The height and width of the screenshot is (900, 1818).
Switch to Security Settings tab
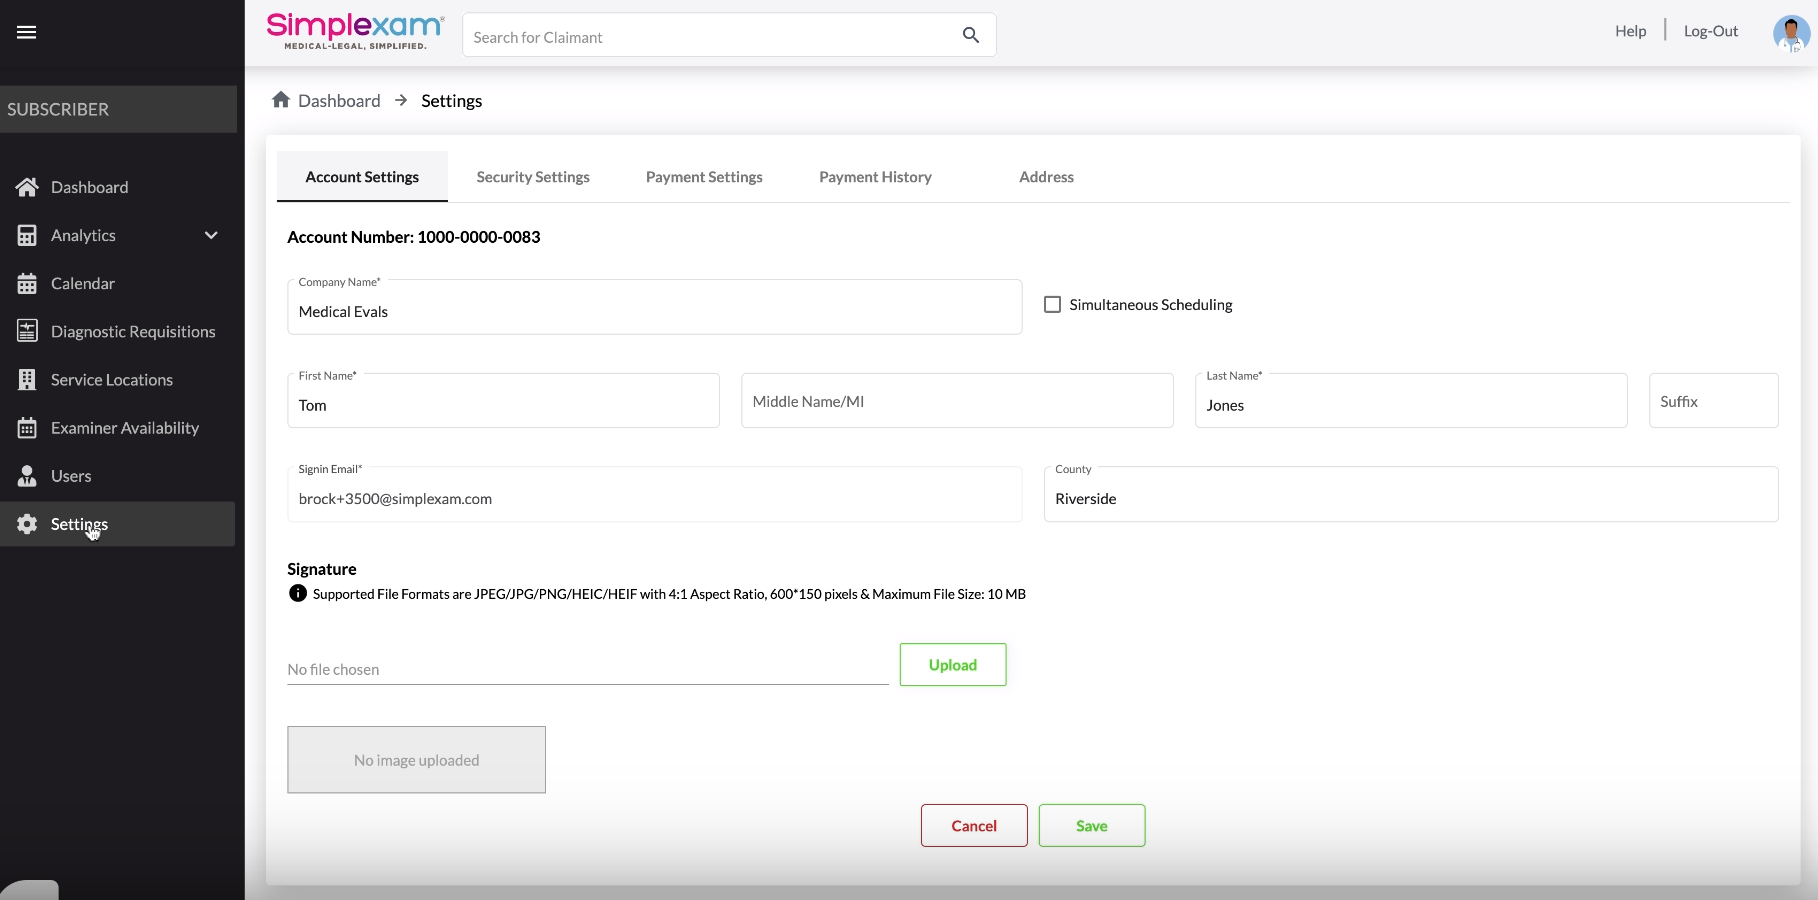click(533, 177)
